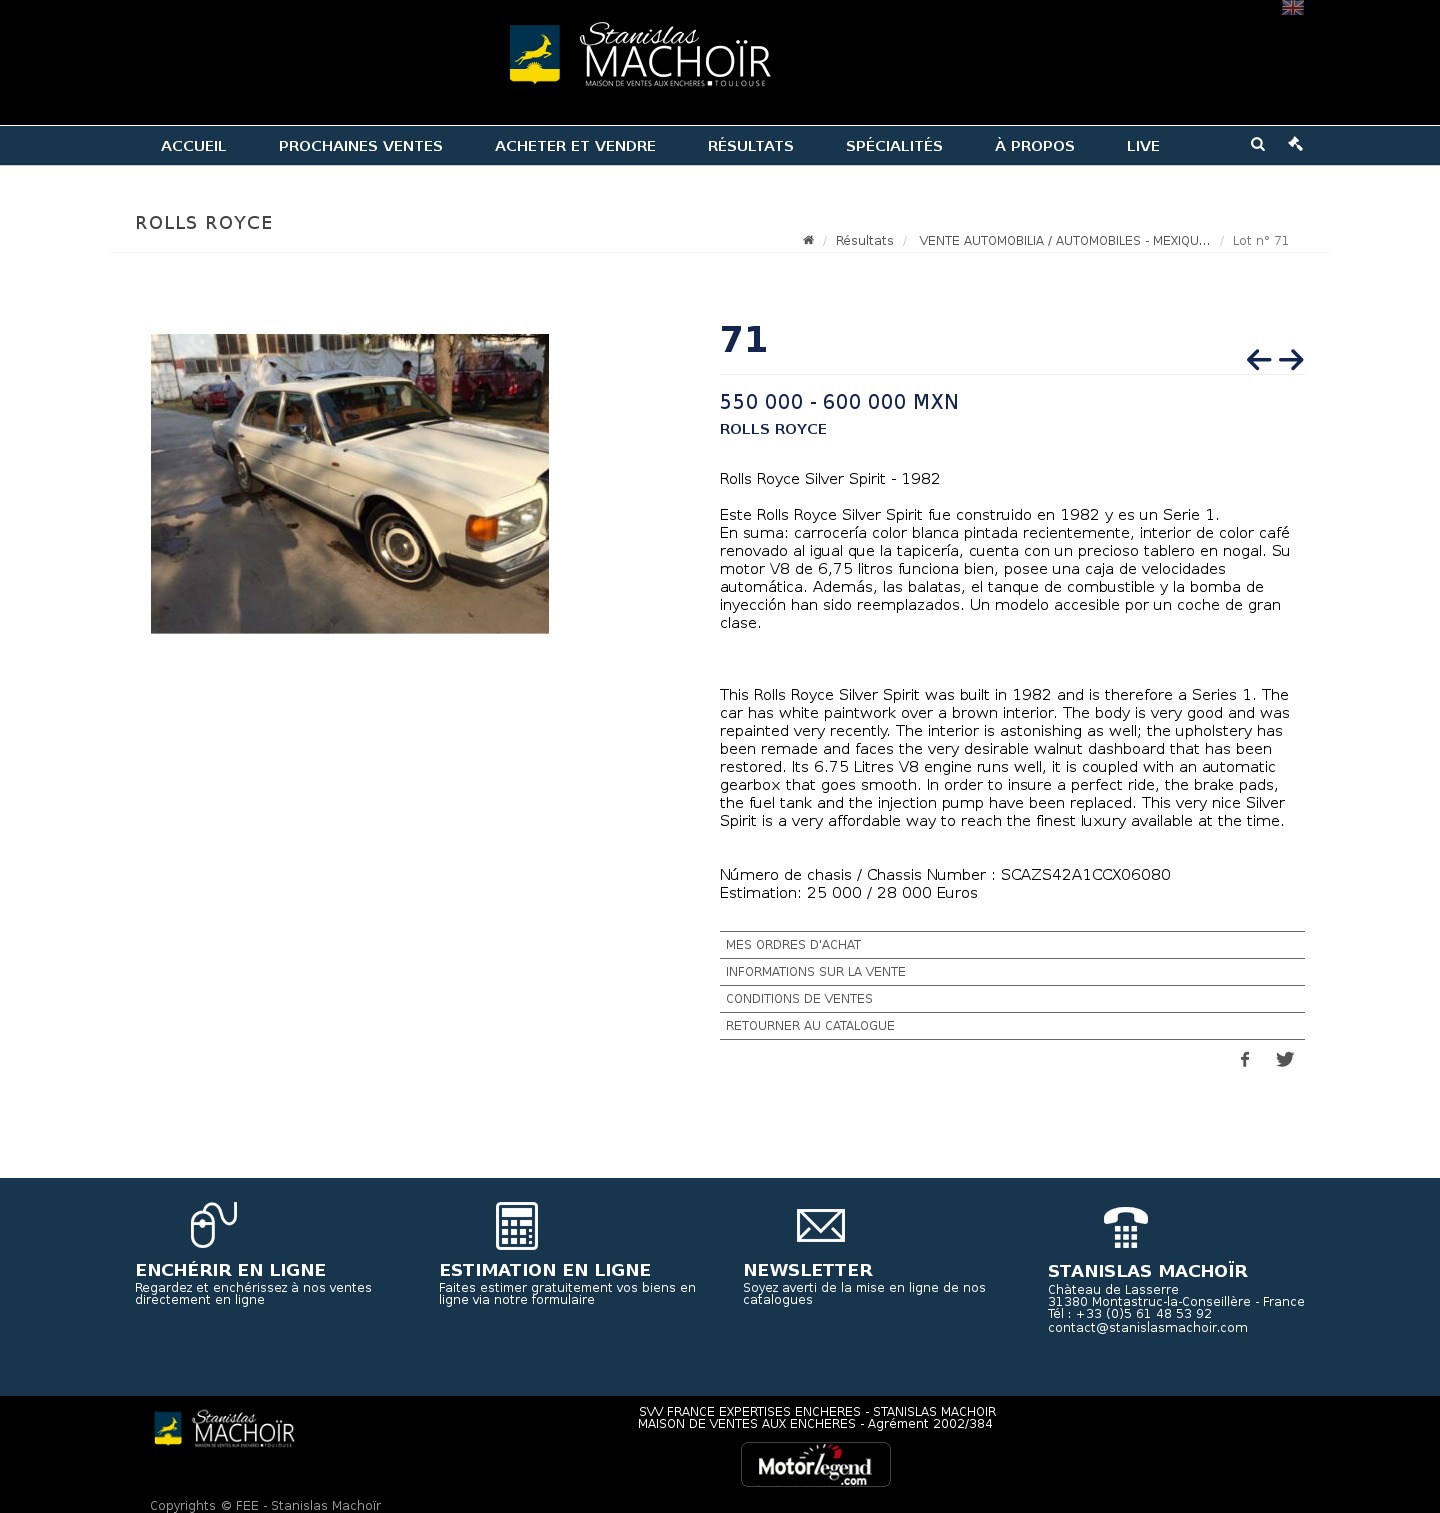Click Copyrights © FEE - Stanislas Machoïr text
Screen dimensions: 1440x1513
click(265, 1506)
